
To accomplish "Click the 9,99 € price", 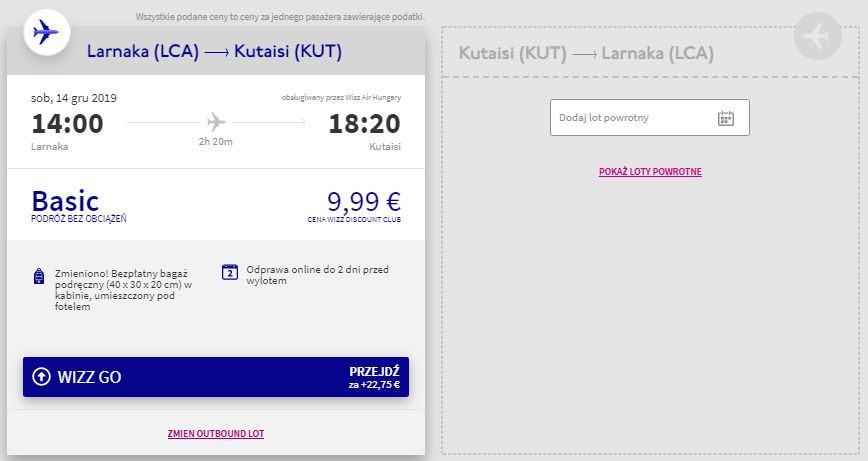I will [364, 202].
